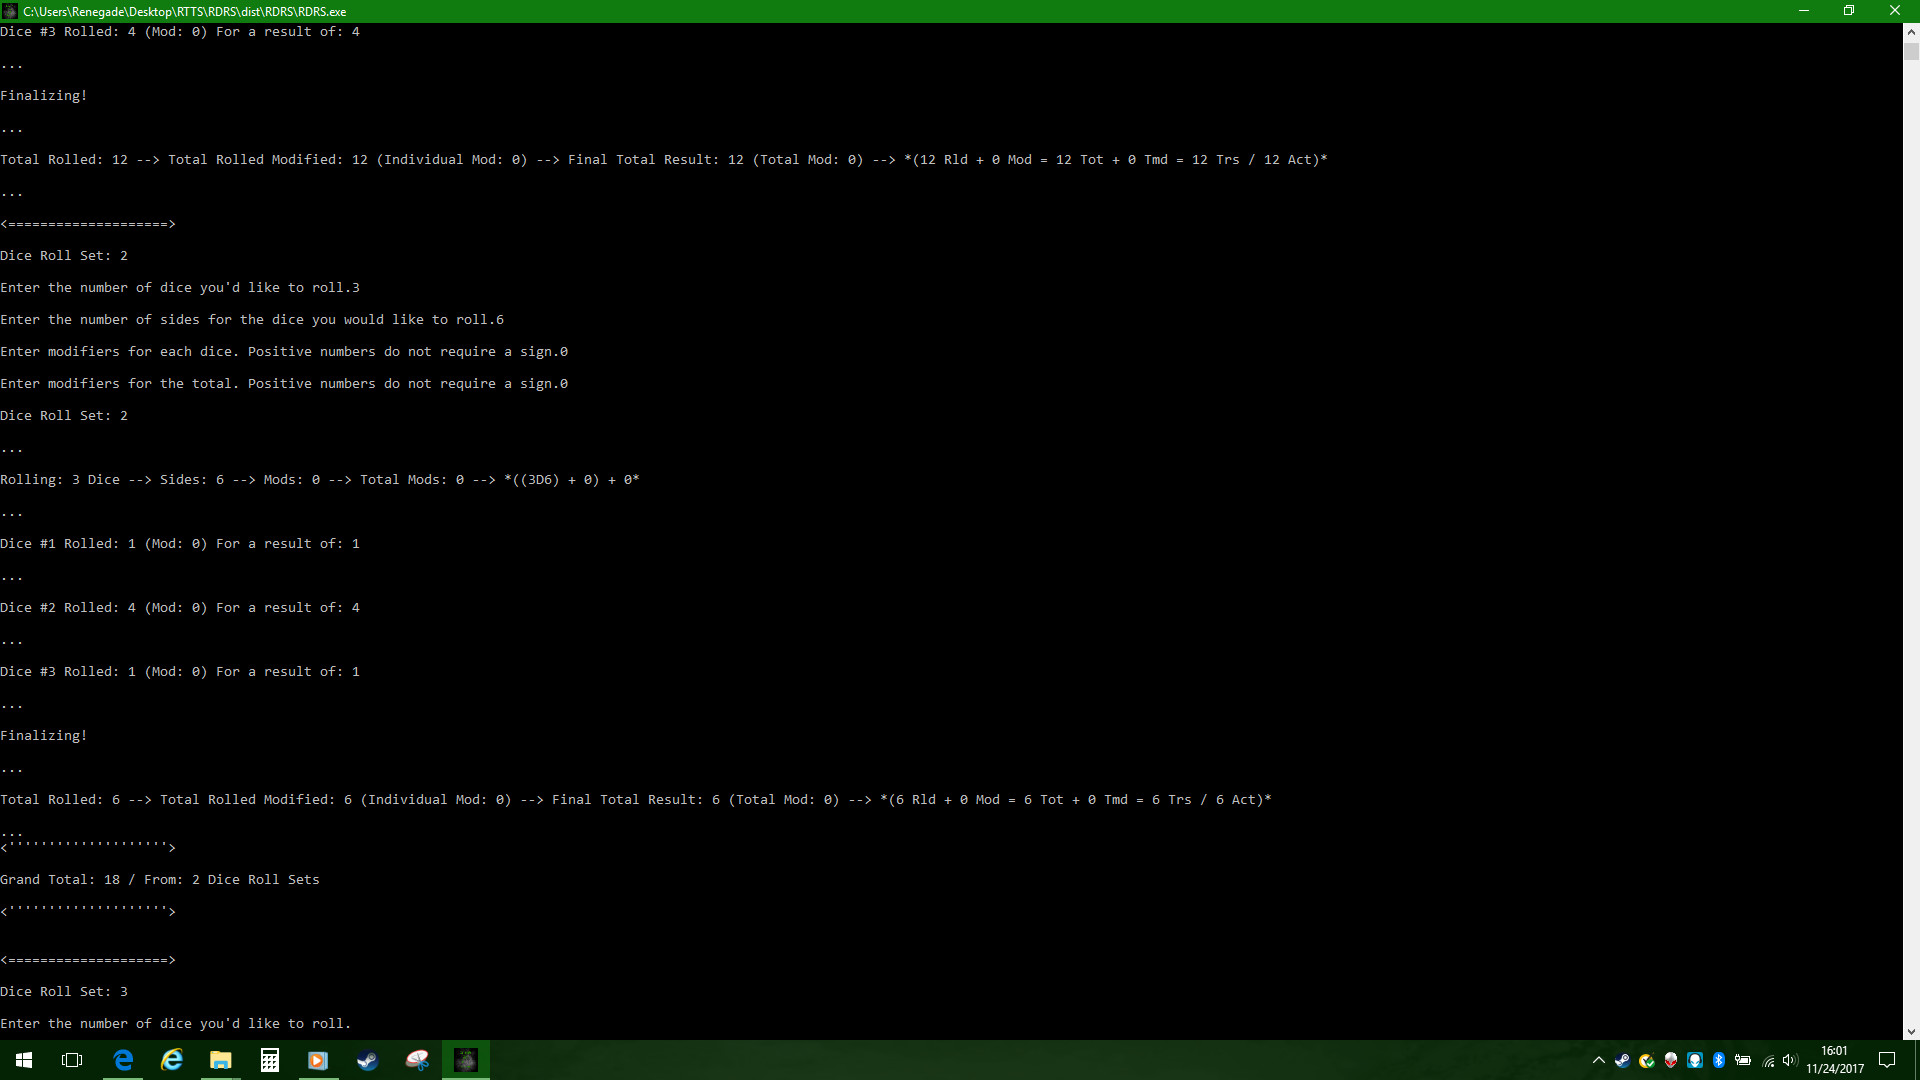Launch Internet Explorer from the taskbar
1920x1080 pixels.
tap(171, 1060)
